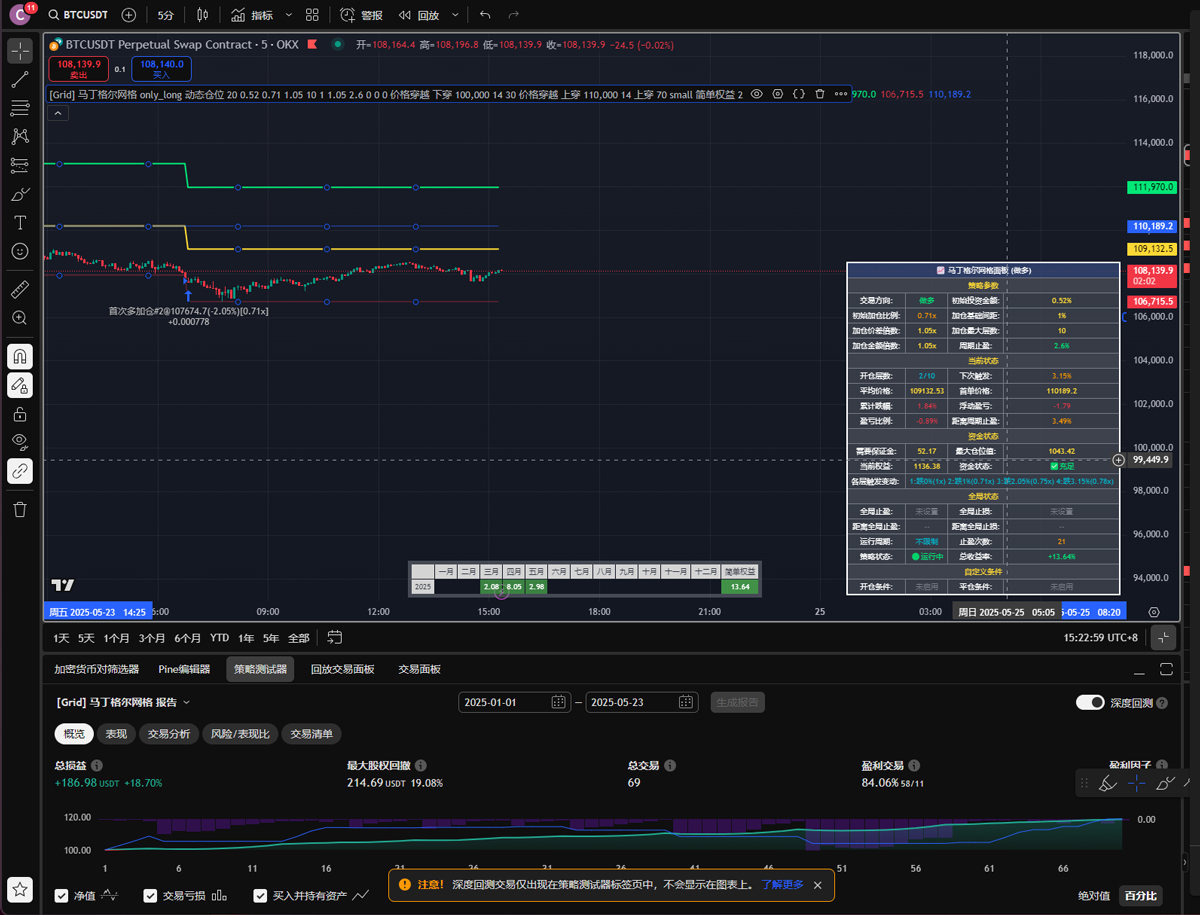Viewport: 1200px width, 915px height.
Task: Click the undo arrow in top toolbar
Action: [485, 15]
